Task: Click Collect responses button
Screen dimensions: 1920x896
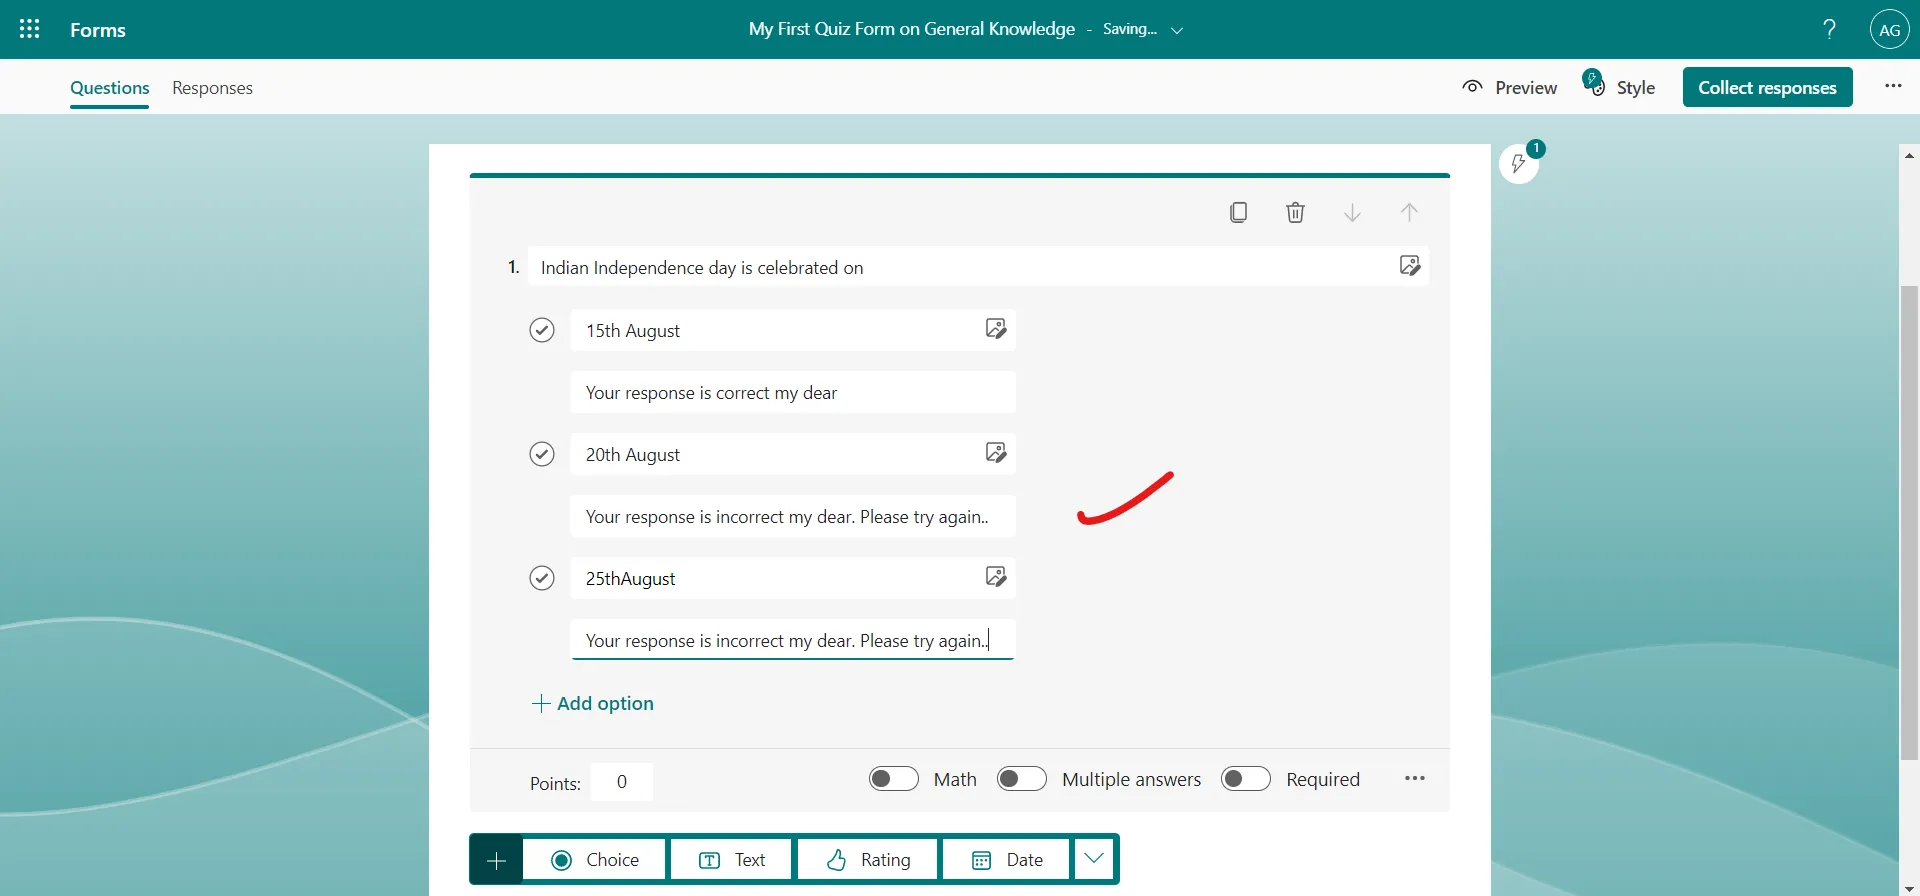Action: click(x=1767, y=87)
